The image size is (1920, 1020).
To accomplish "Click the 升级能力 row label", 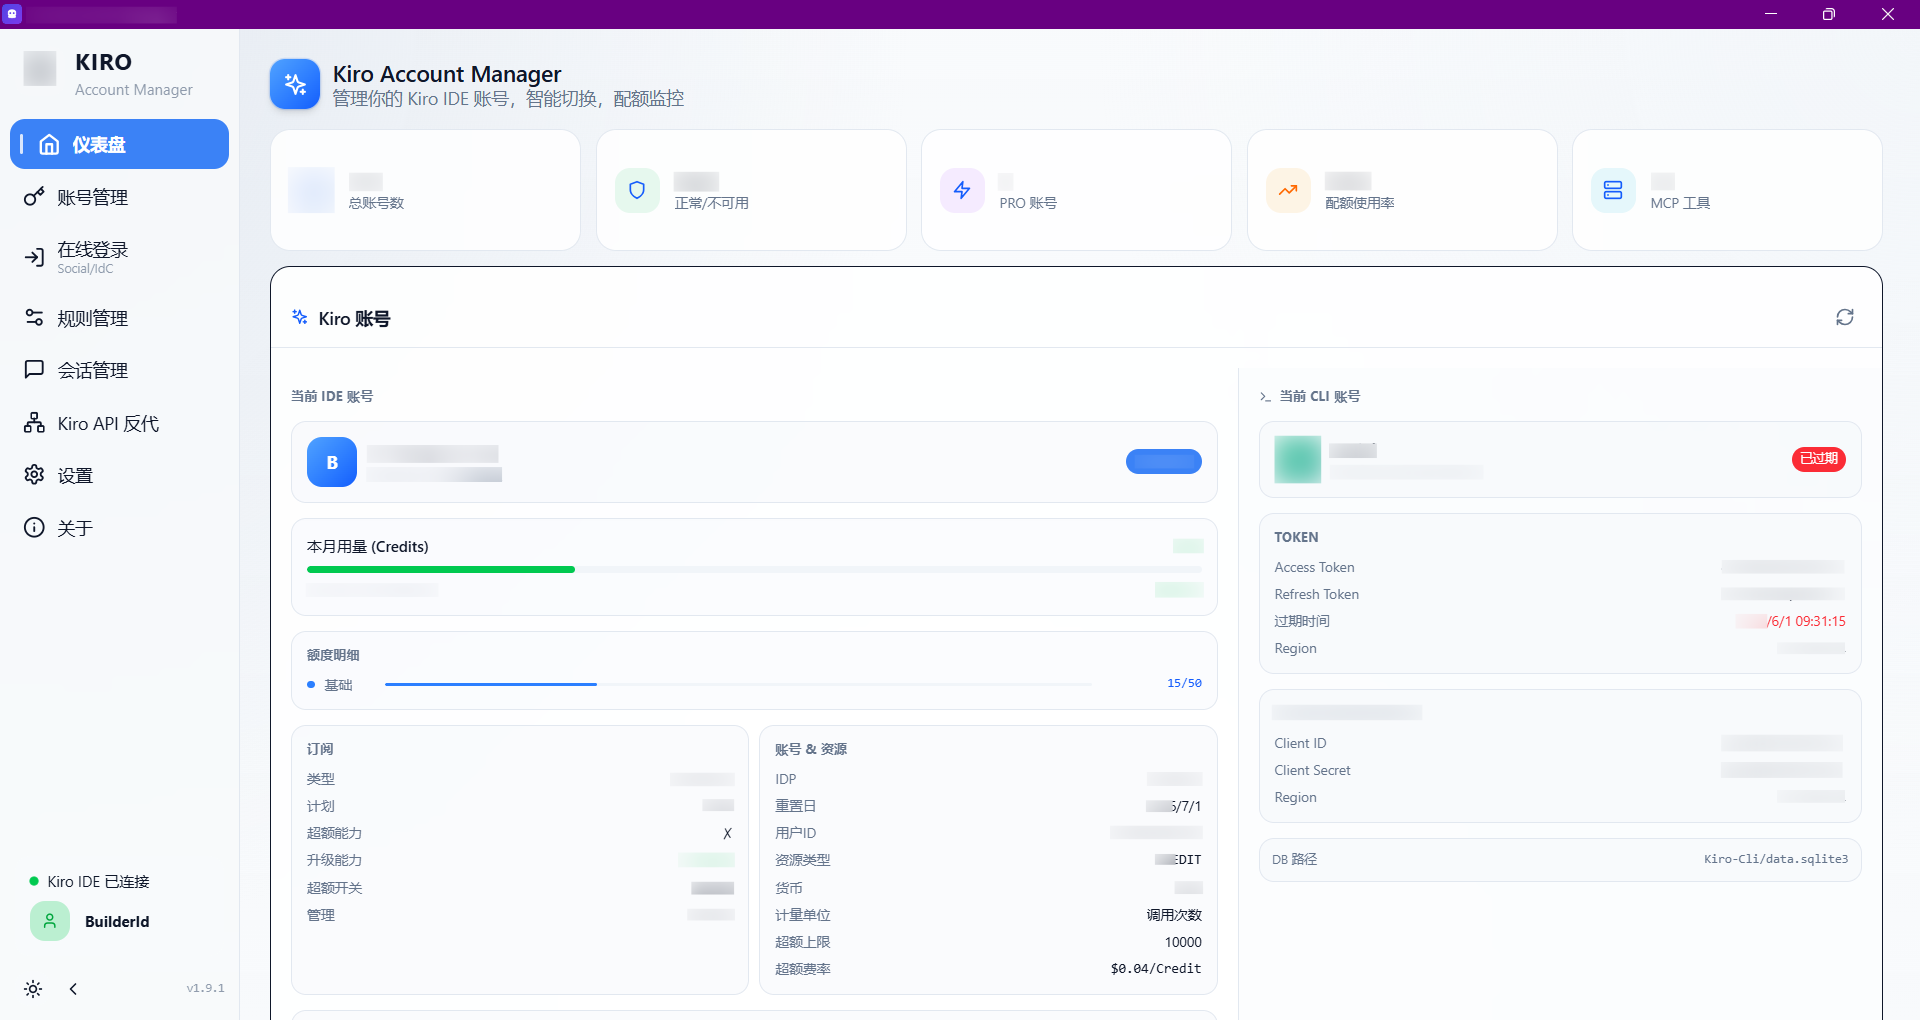I will [x=334, y=860].
